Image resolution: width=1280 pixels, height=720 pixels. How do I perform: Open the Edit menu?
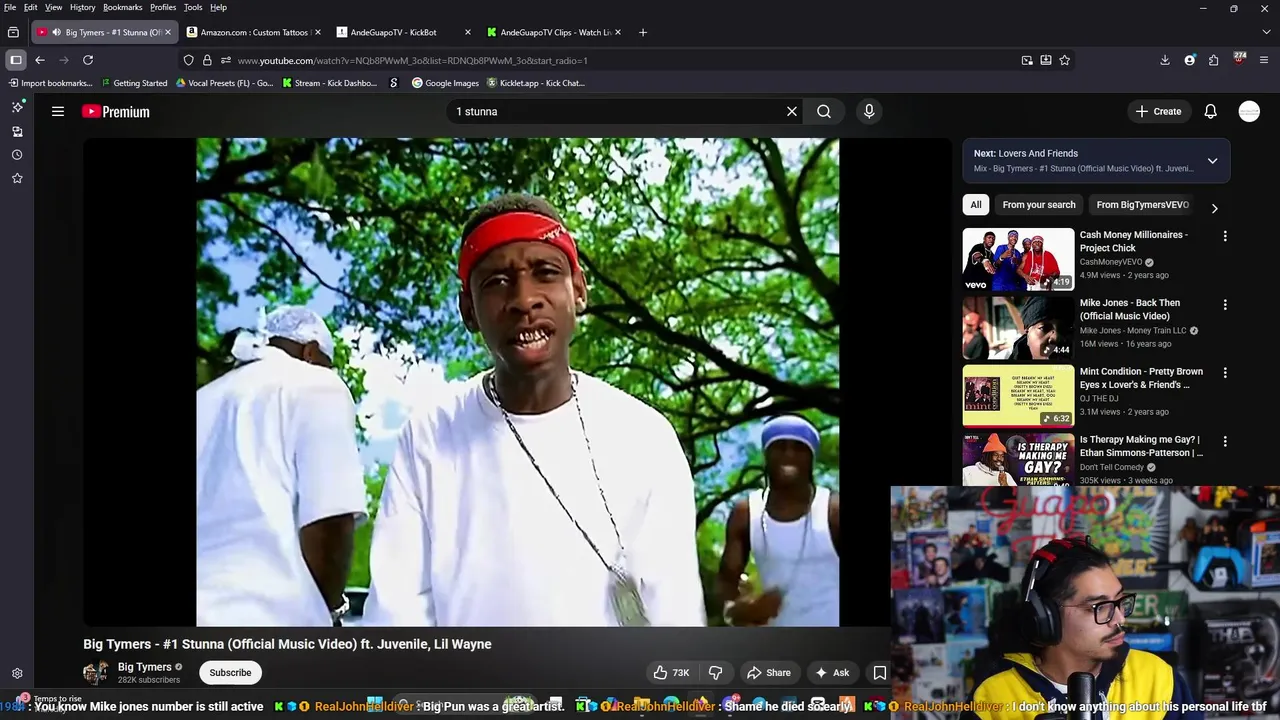[x=31, y=7]
